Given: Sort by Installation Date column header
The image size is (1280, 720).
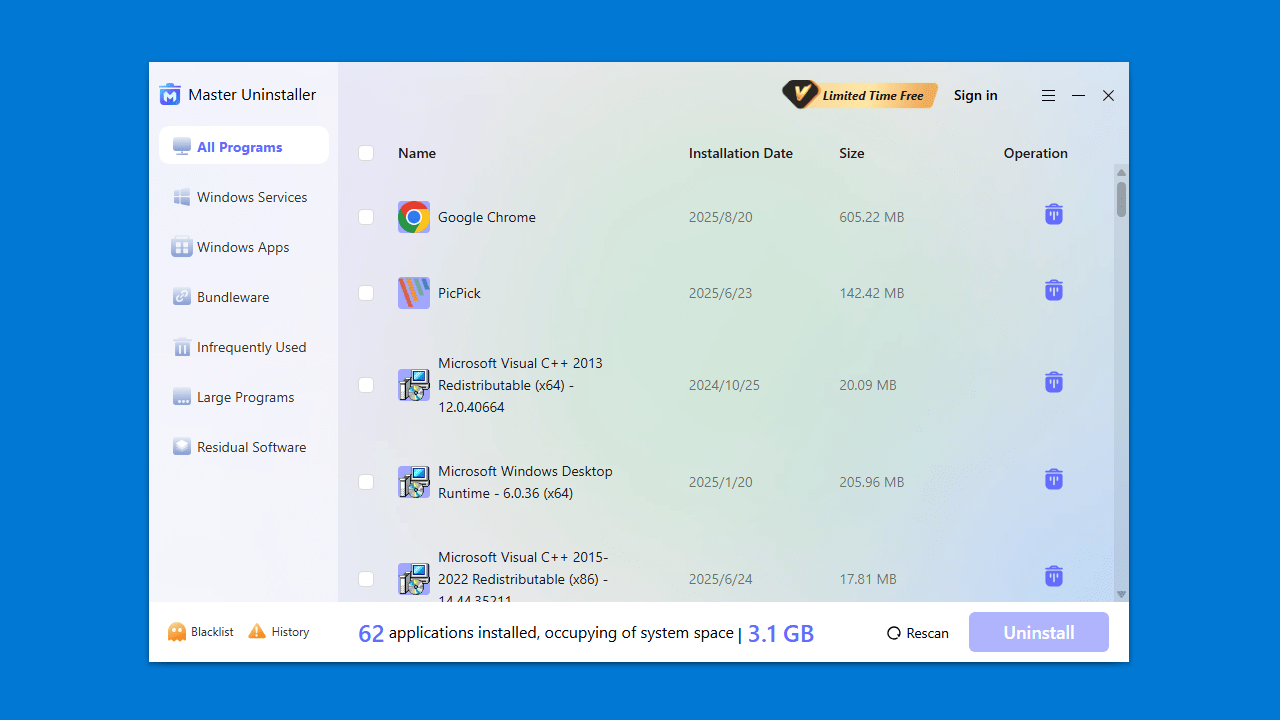Looking at the screenshot, I should [x=741, y=153].
